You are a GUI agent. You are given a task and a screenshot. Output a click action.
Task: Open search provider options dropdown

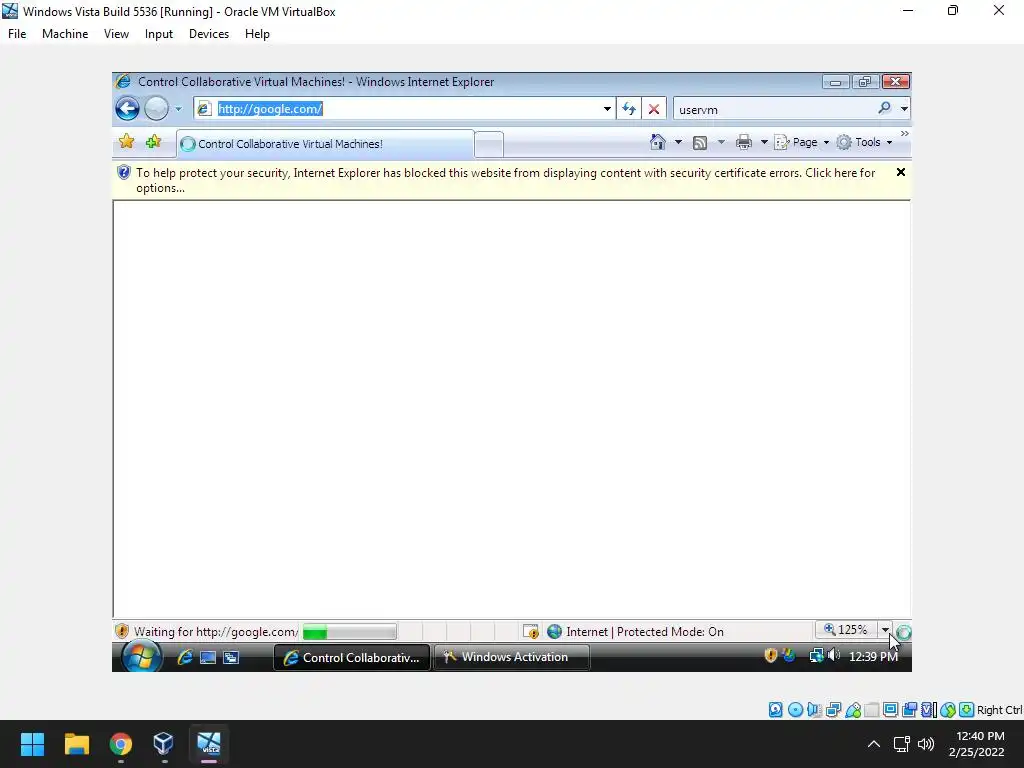904,109
